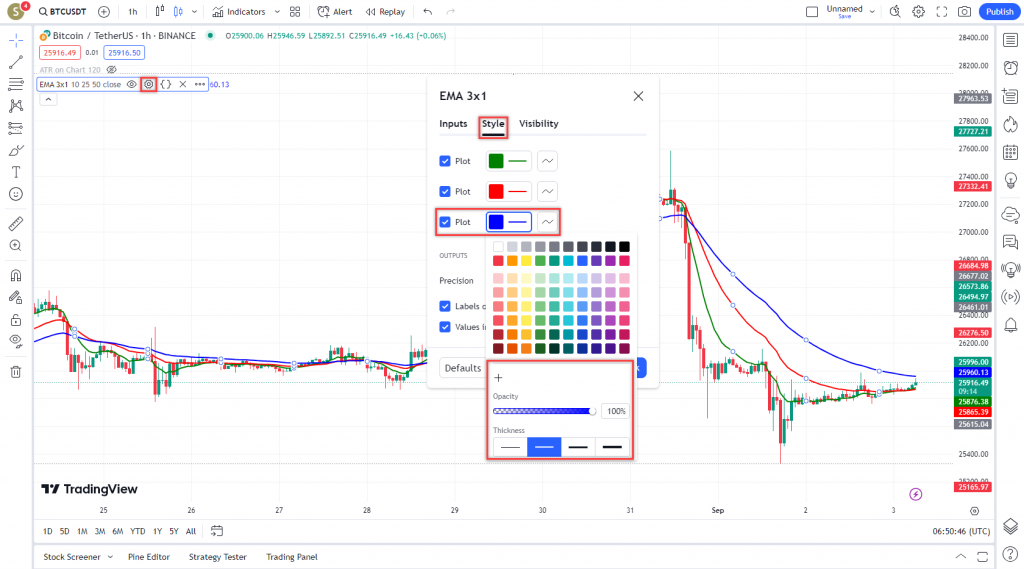This screenshot has width=1024, height=569.
Task: Create an Alert
Action: click(334, 12)
